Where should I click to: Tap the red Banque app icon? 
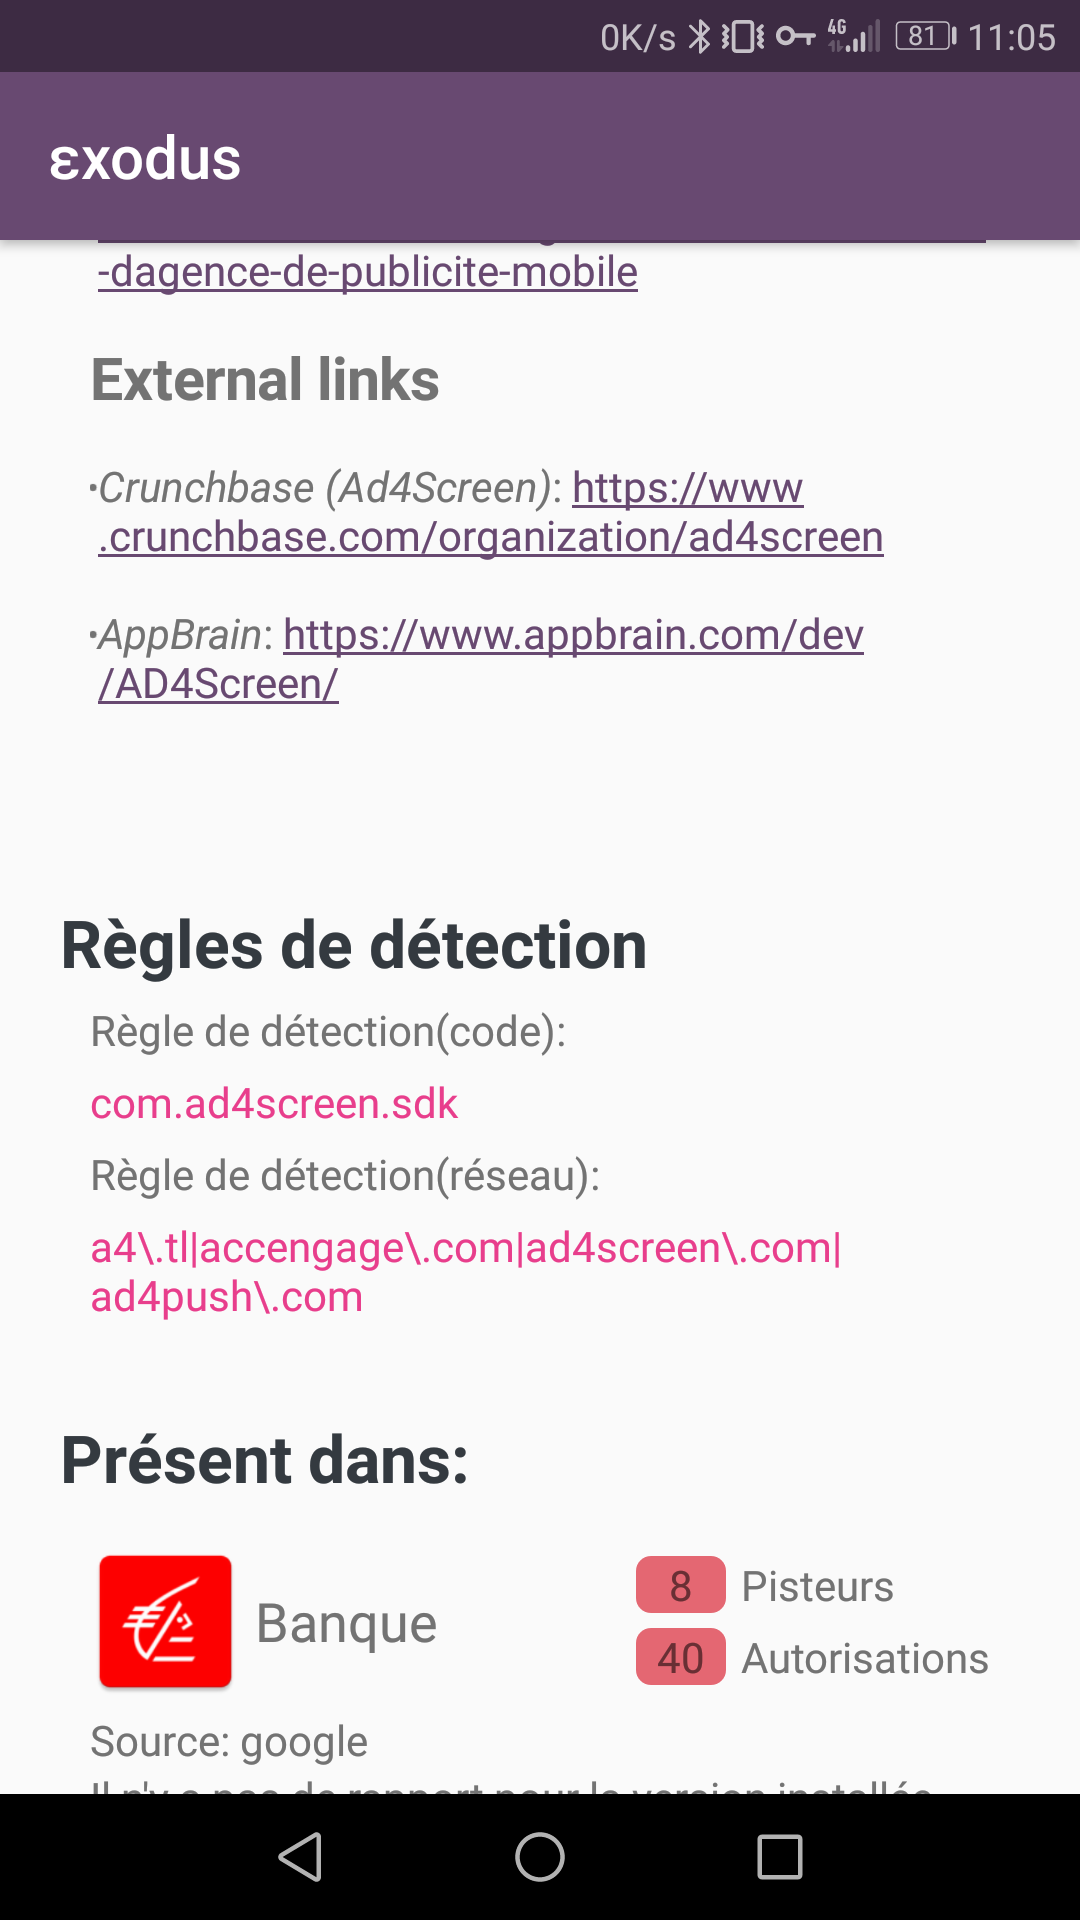pos(165,1621)
